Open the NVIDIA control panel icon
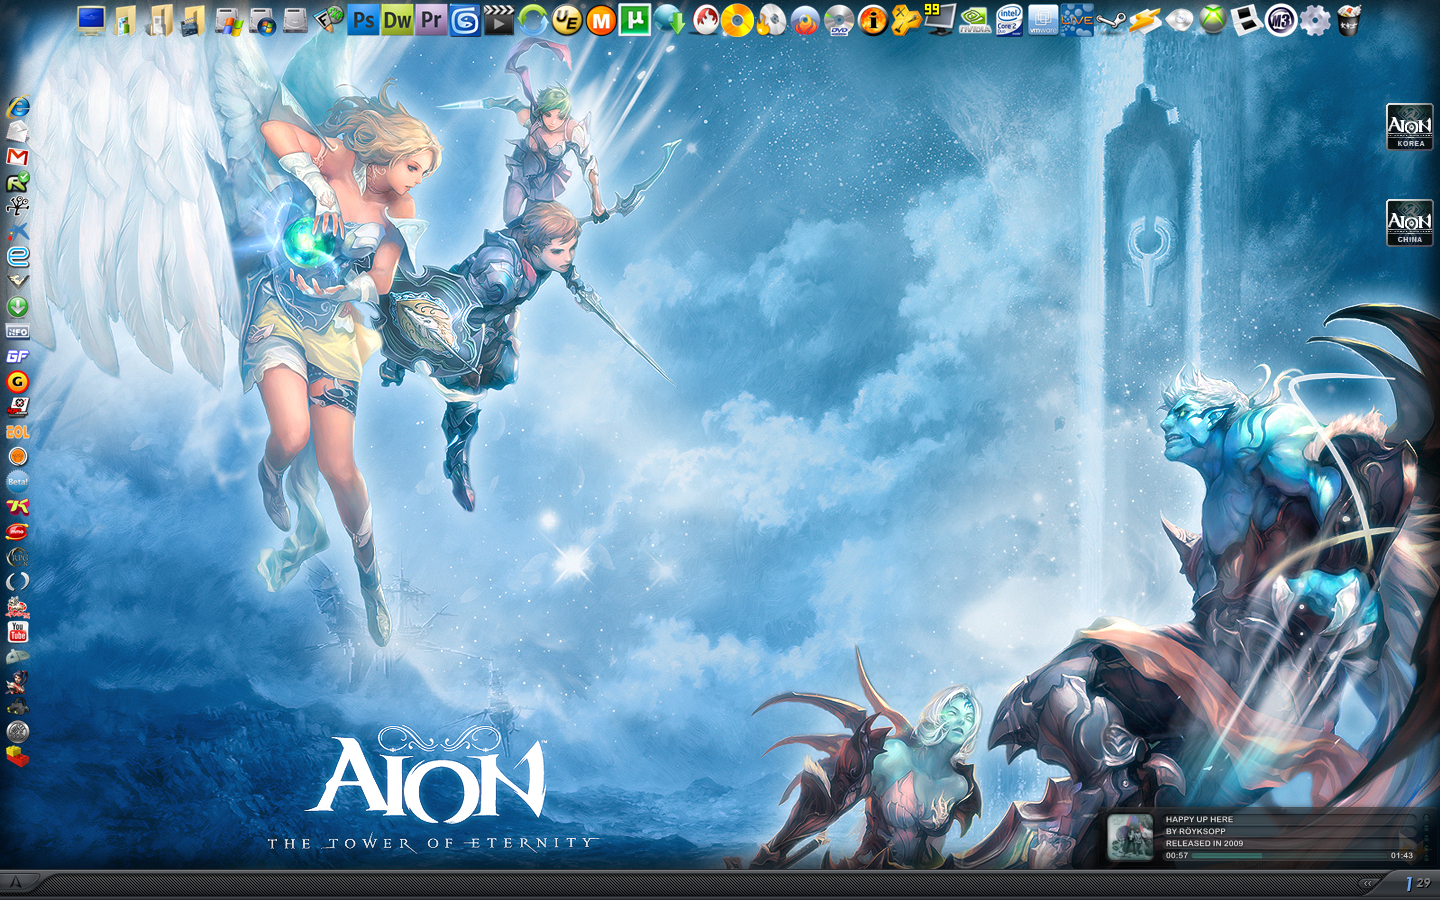 pos(975,20)
